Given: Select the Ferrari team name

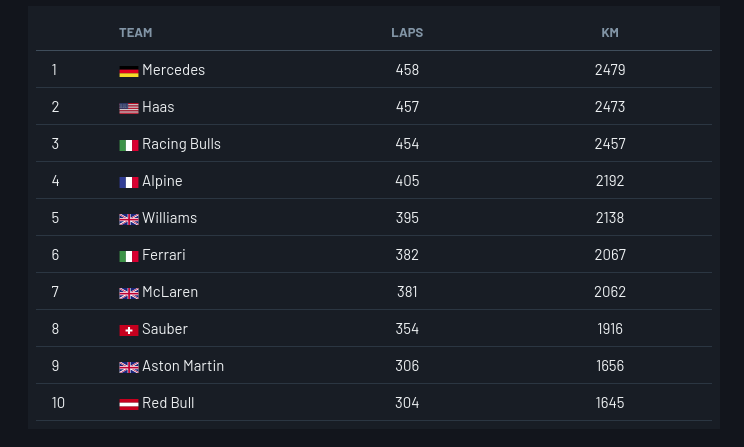Looking at the screenshot, I should tap(164, 255).
